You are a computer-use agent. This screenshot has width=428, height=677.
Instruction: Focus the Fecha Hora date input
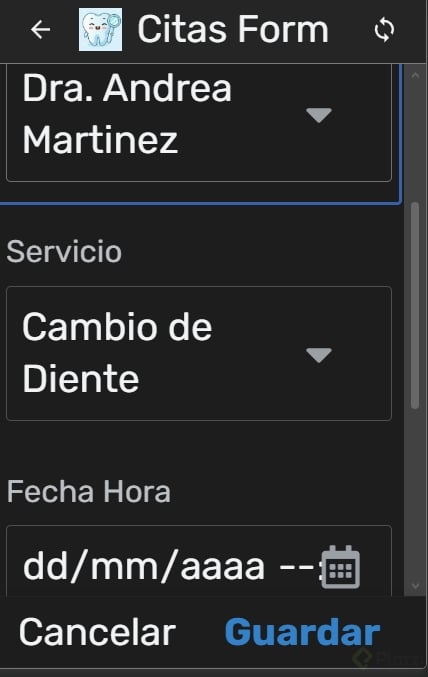pos(199,561)
